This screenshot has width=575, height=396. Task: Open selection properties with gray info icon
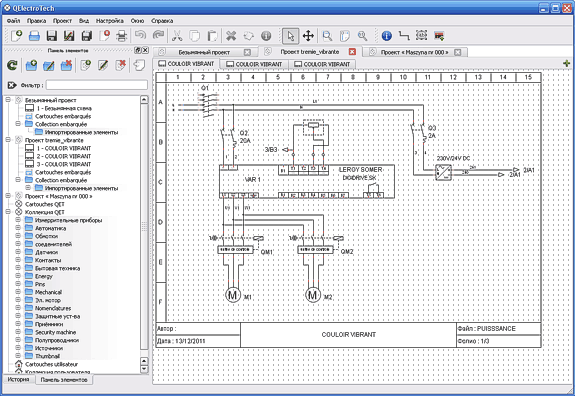(x=266, y=36)
